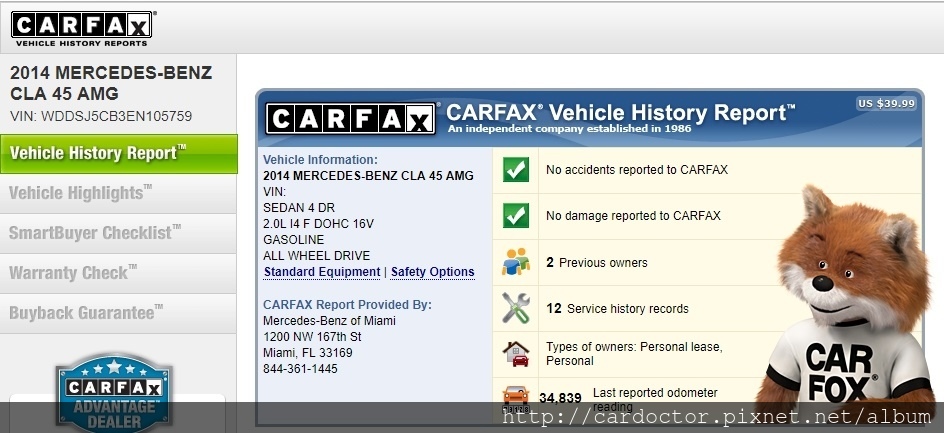Image resolution: width=944 pixels, height=433 pixels.
Task: Click 'Mercedes-Benz of Miami' dealer name
Action: click(x=329, y=321)
